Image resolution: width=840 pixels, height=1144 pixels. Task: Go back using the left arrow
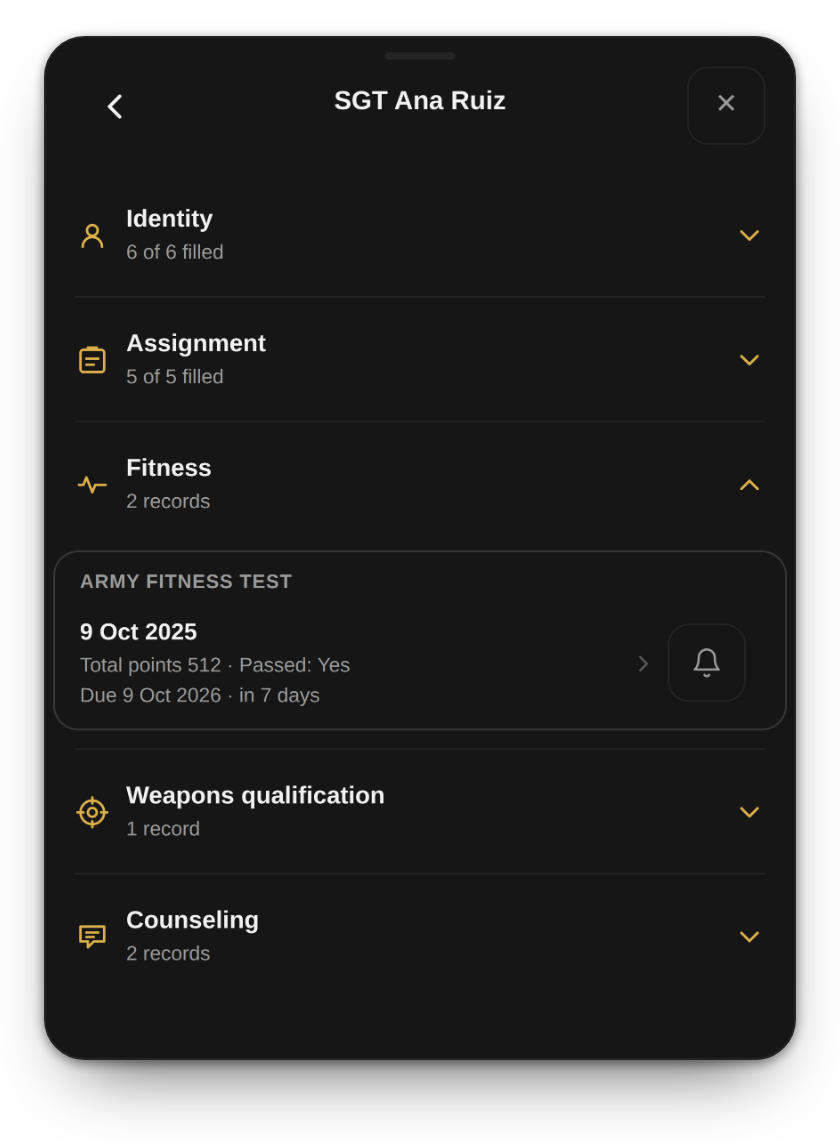(x=115, y=107)
